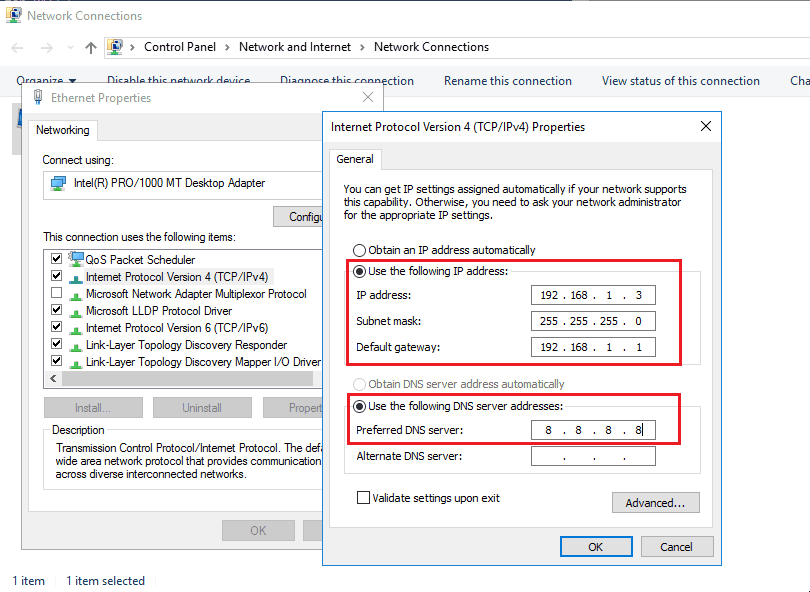The height and width of the screenshot is (592, 810).
Task: Select Microsoft LLDP Protocol Driver item
Action: [159, 311]
